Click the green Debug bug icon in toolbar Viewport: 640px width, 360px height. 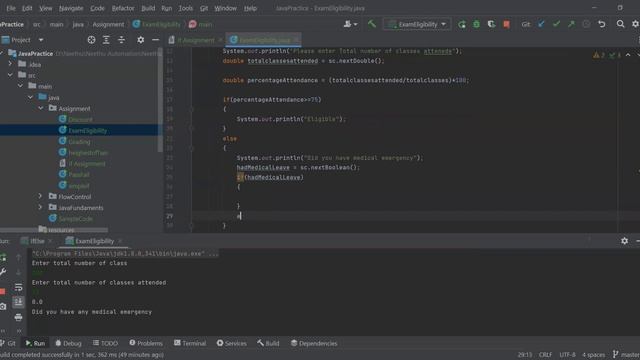476,24
